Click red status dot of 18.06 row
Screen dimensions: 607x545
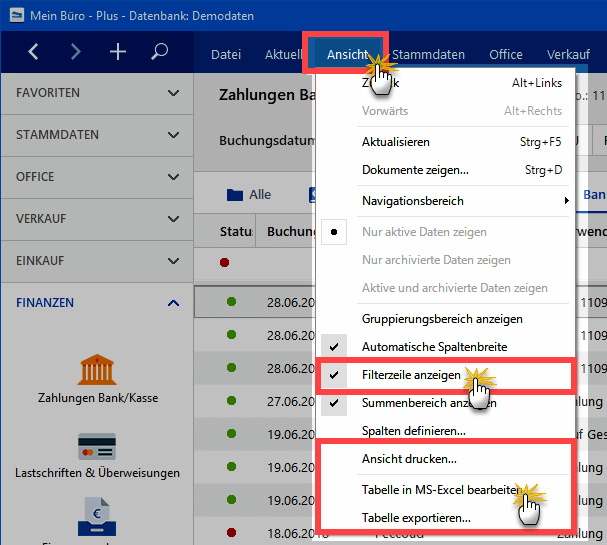(x=231, y=532)
